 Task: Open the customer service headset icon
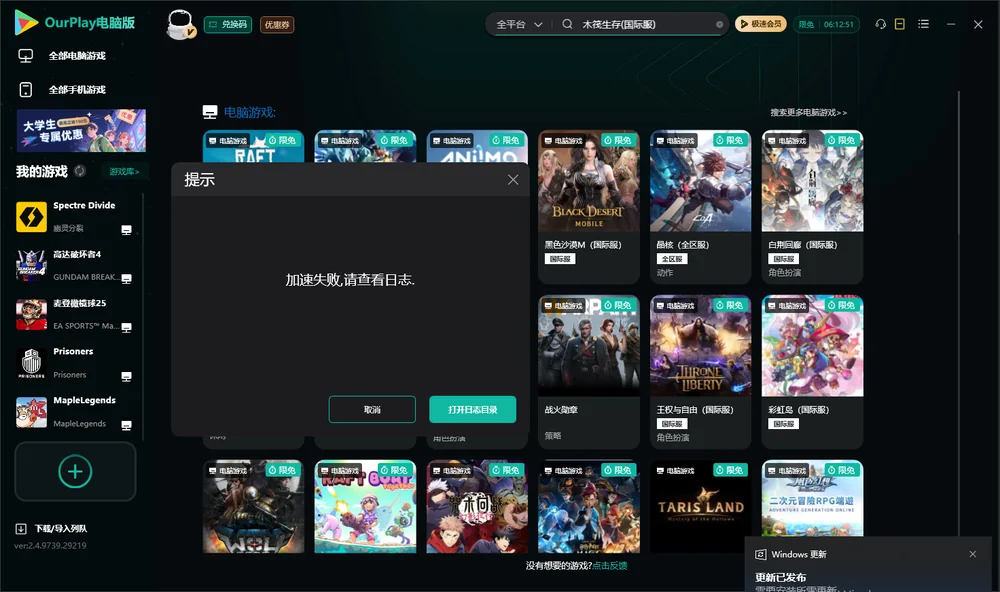(881, 24)
